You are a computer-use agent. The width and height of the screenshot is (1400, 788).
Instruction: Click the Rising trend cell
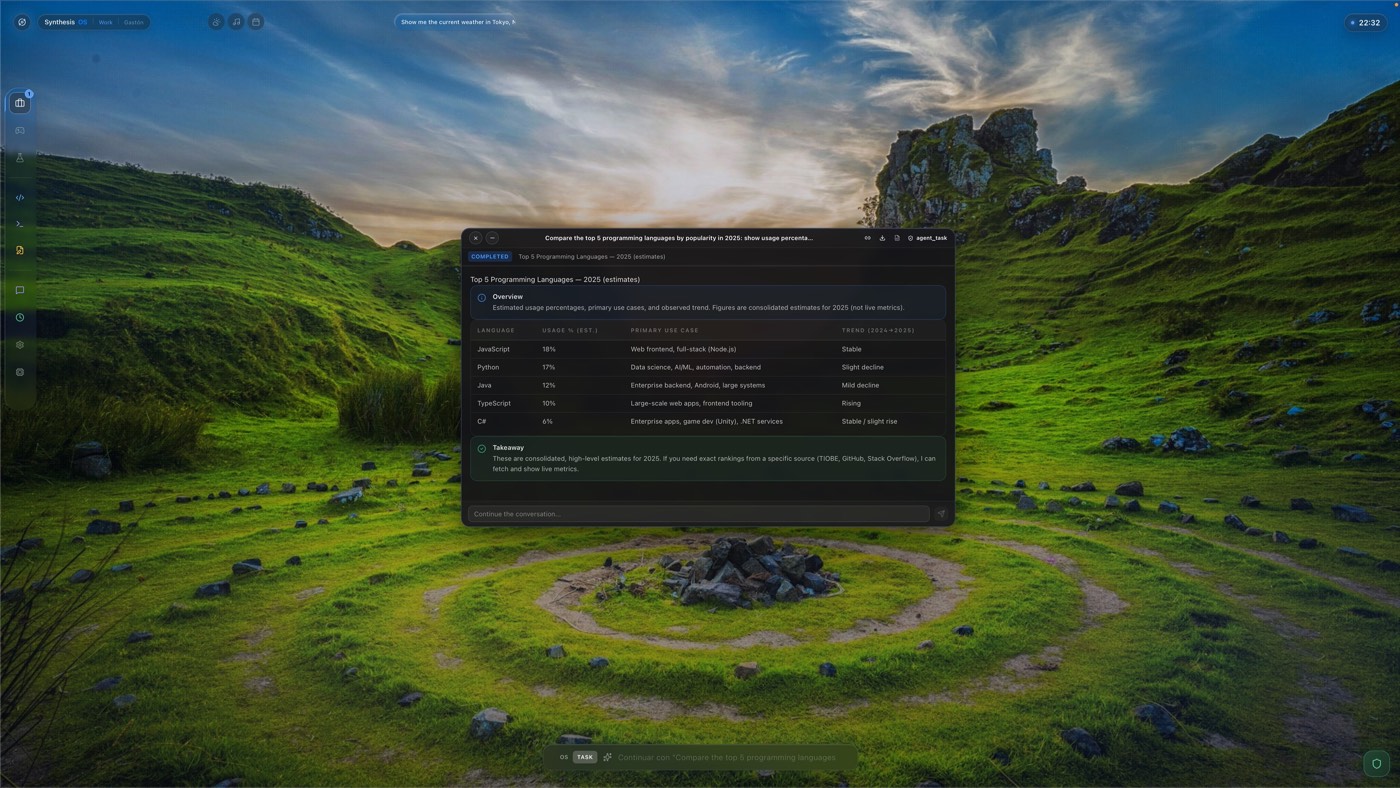click(851, 403)
